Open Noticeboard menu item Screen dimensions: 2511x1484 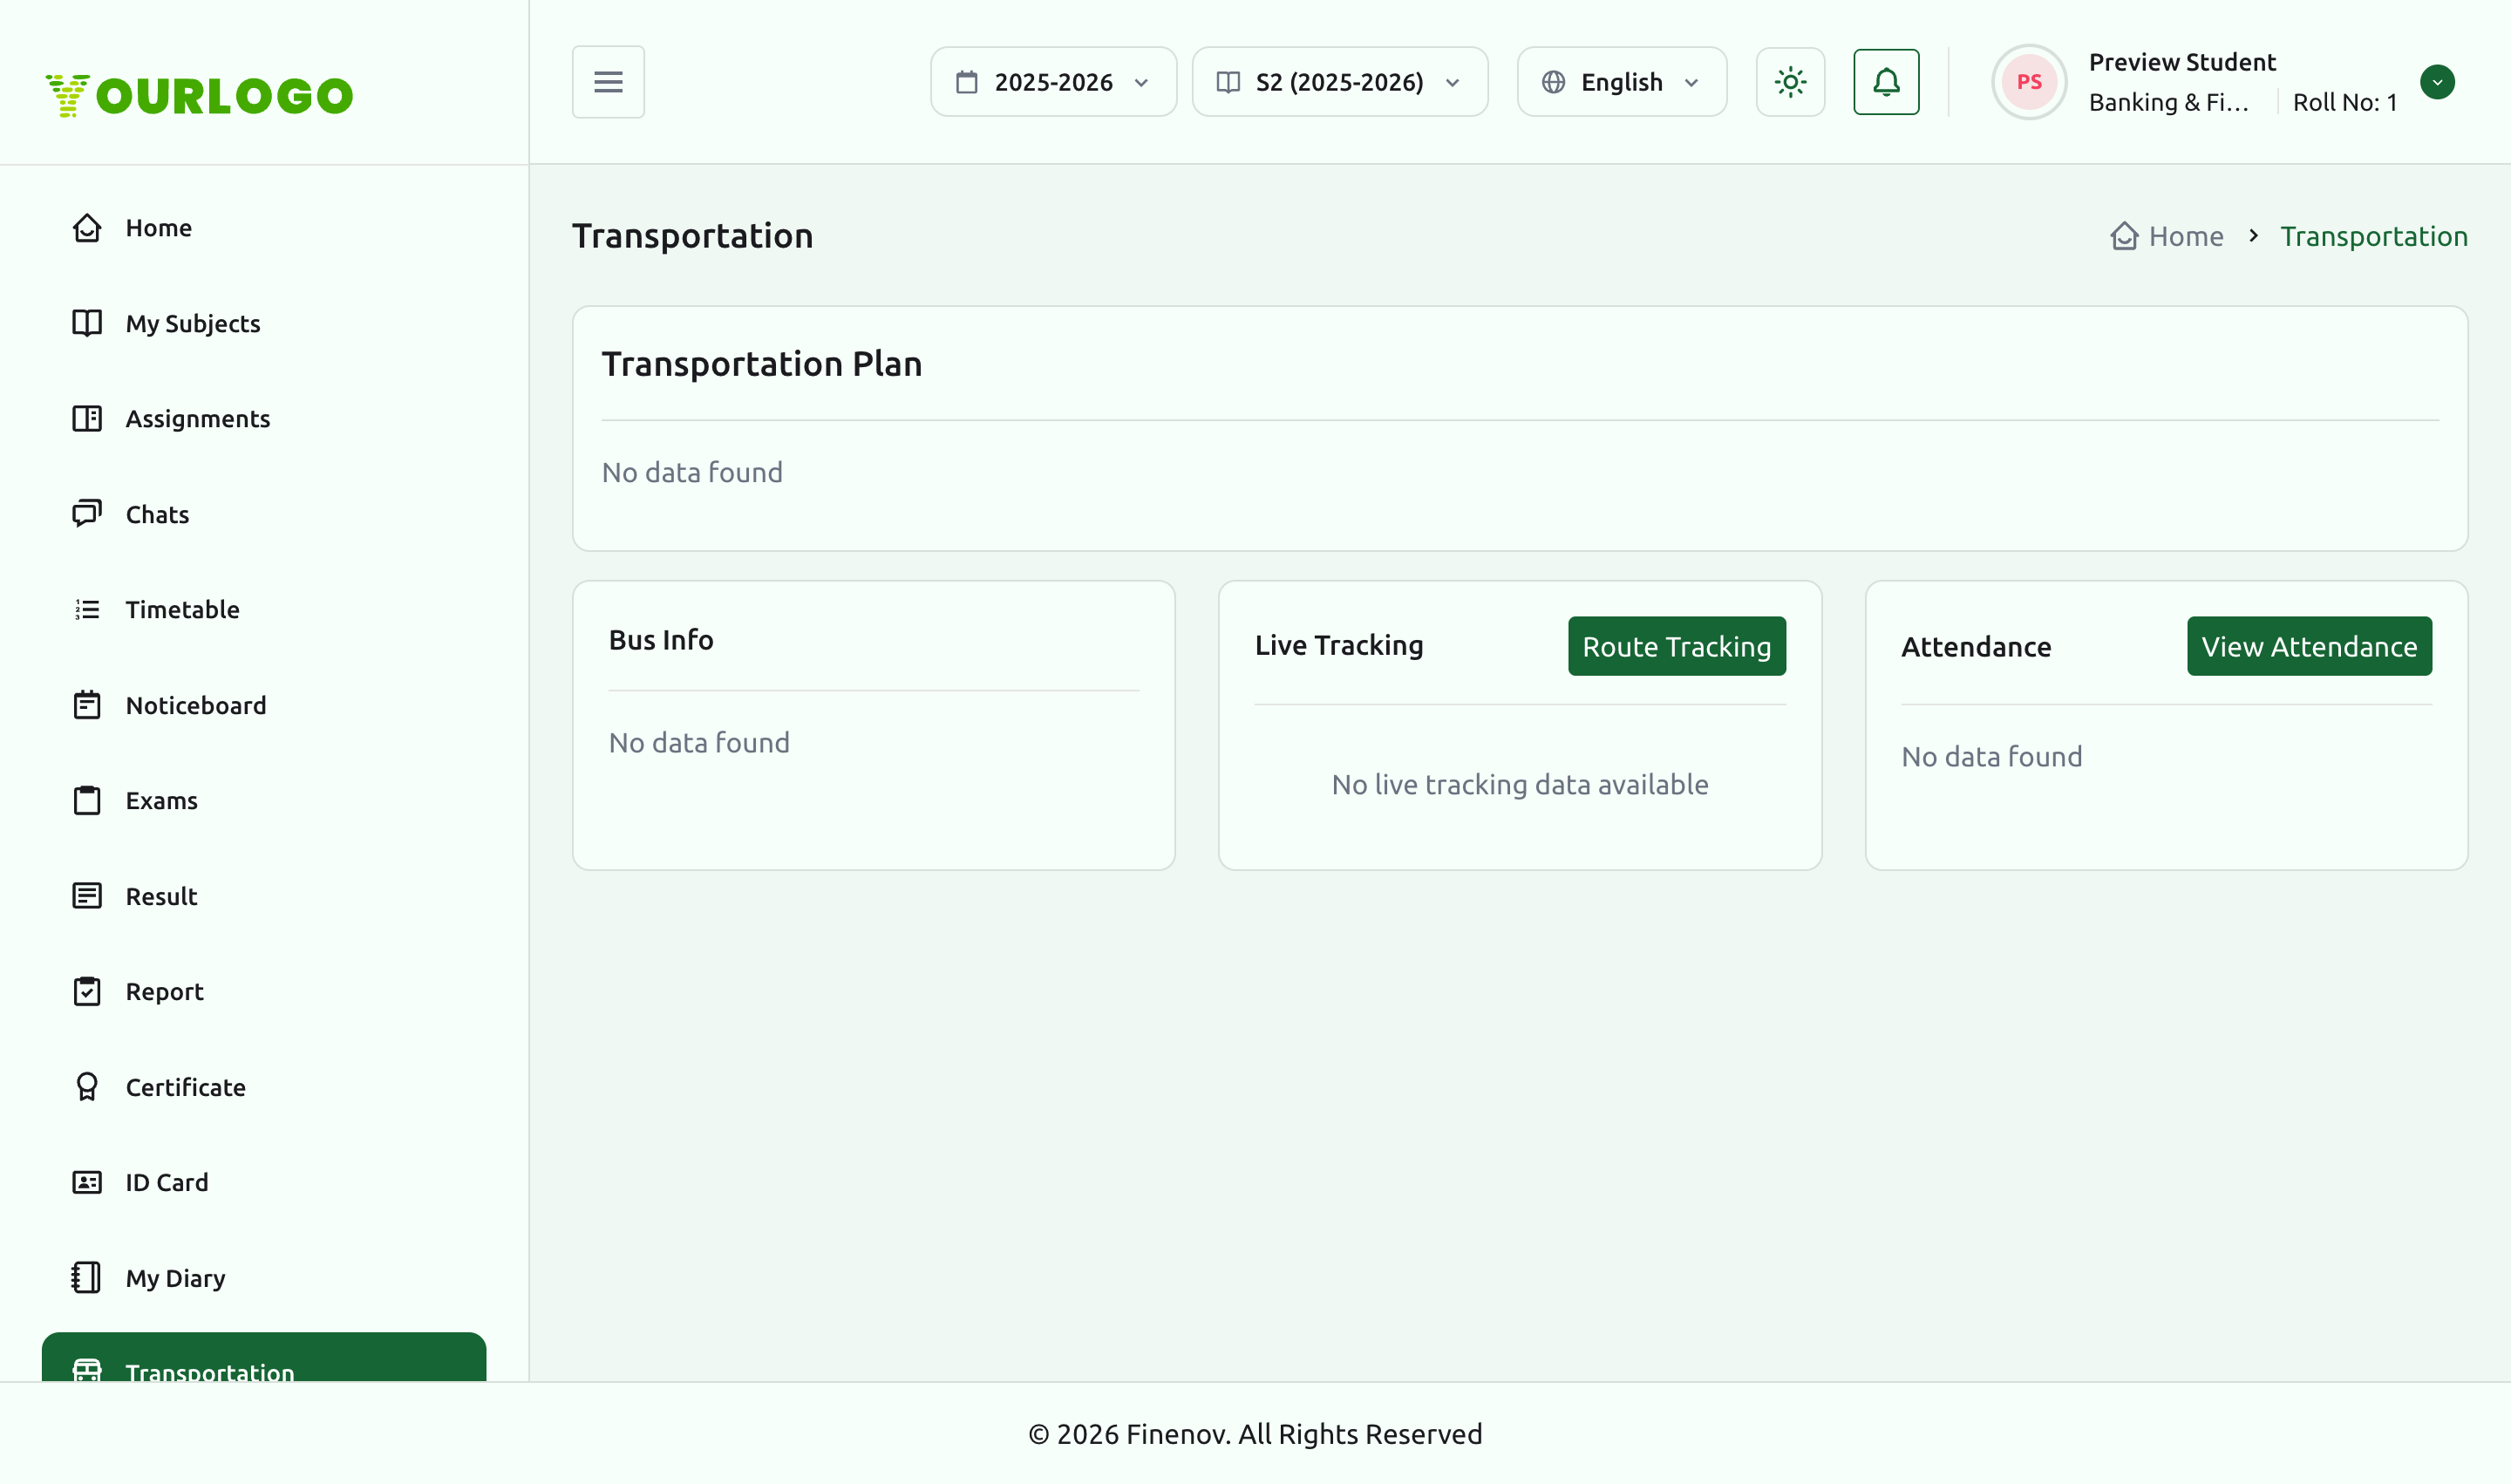coord(264,705)
